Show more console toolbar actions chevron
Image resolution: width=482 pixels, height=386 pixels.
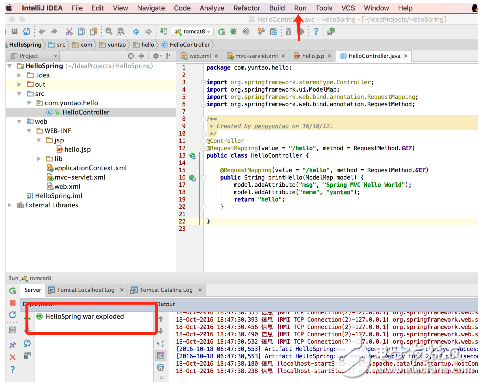pos(161,378)
